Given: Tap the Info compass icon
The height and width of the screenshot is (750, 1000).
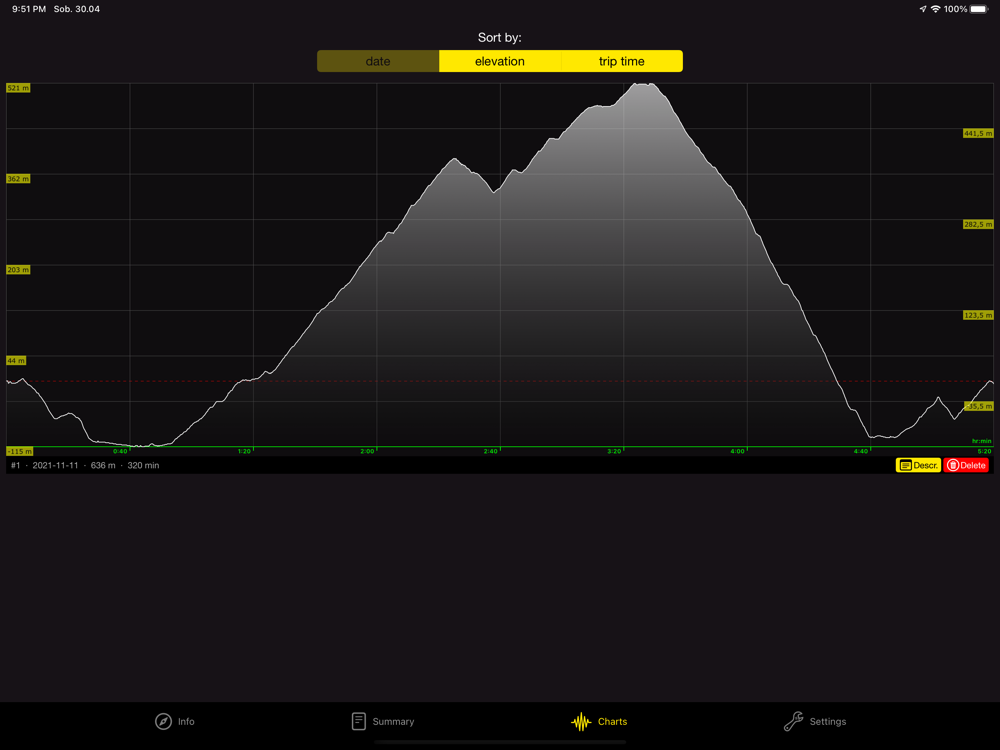Looking at the screenshot, I should coord(163,721).
